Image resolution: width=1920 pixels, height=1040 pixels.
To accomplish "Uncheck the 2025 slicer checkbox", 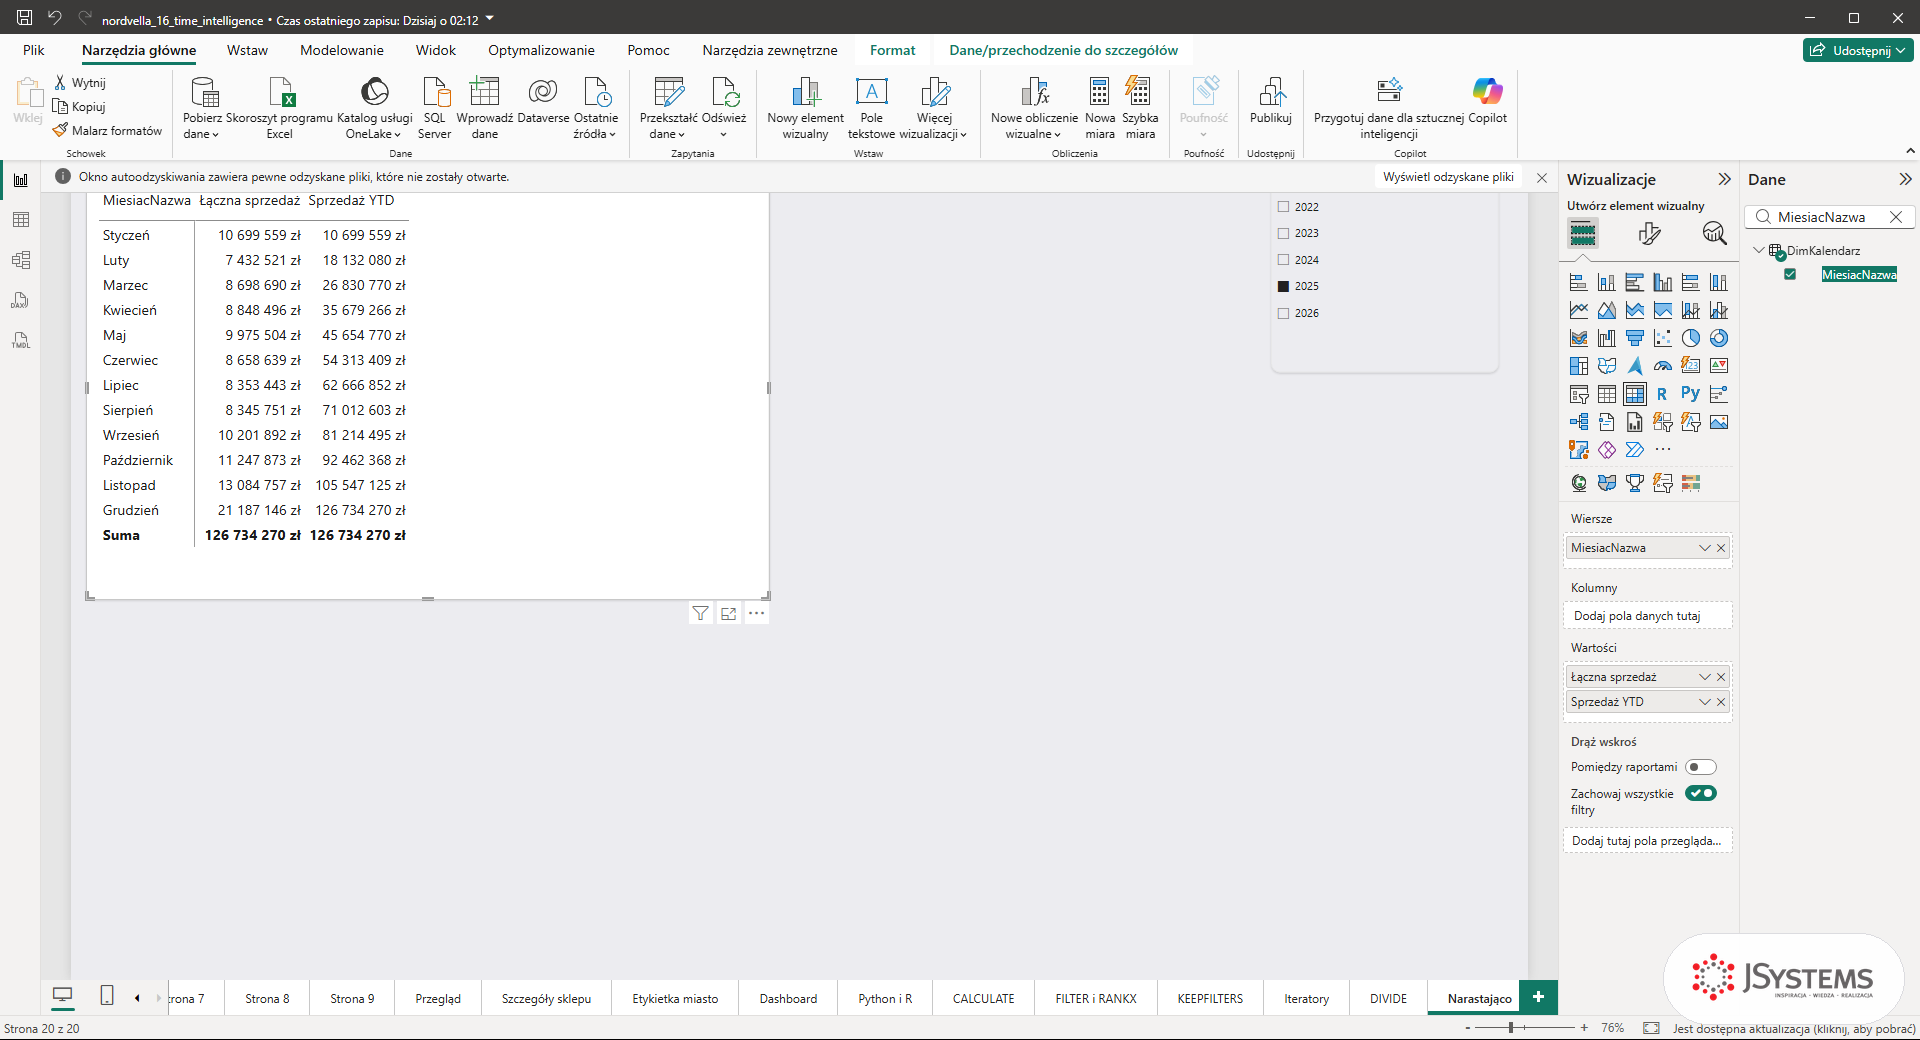I will click(1284, 286).
